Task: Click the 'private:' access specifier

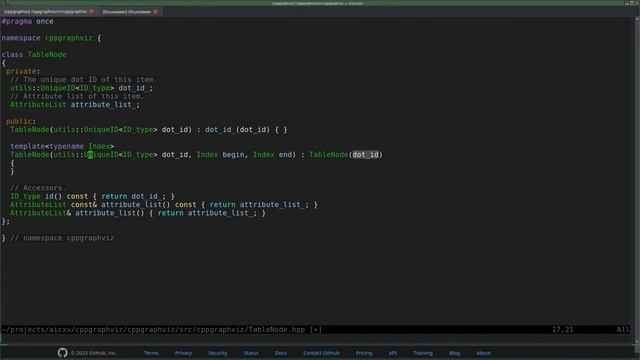Action: click(x=23, y=71)
